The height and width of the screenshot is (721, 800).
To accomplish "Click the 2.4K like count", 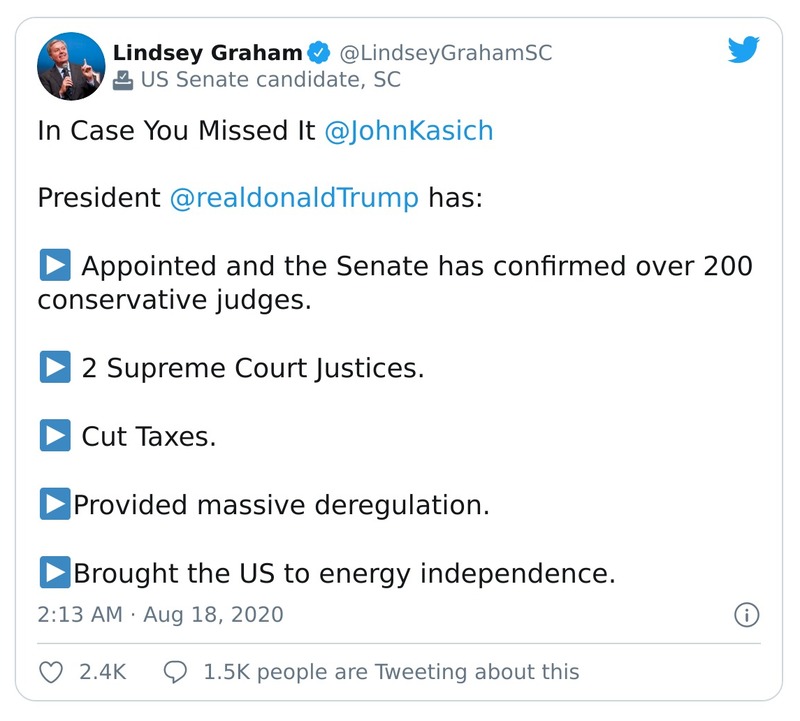I will tap(102, 672).
